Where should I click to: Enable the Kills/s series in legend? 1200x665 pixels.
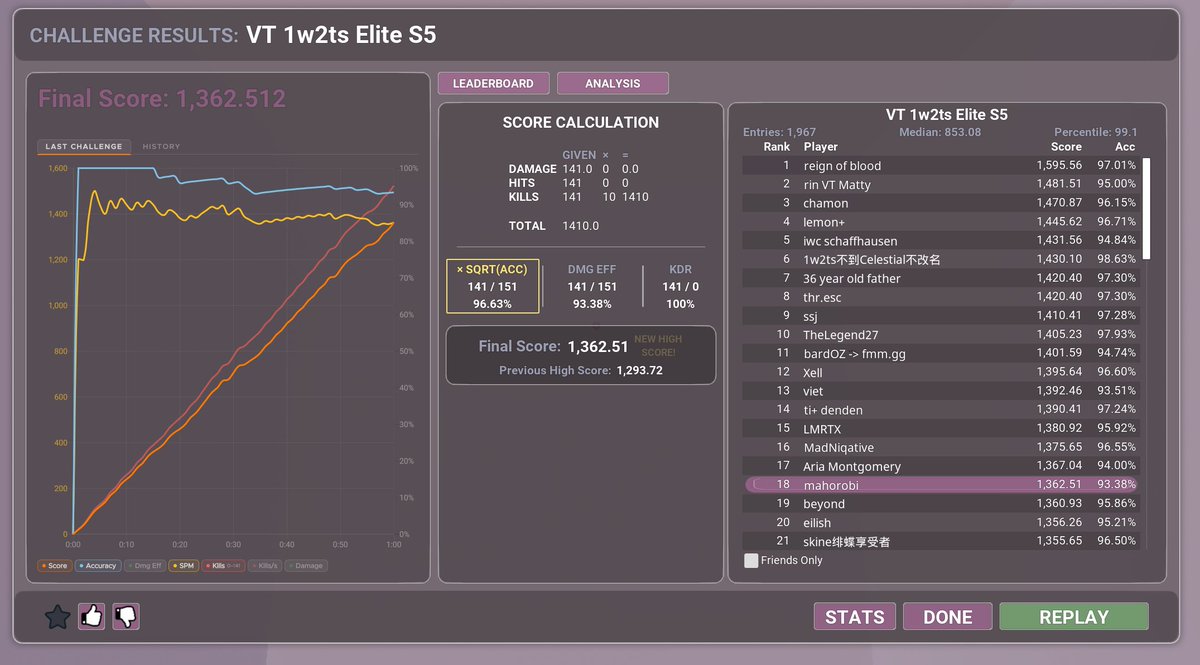(x=266, y=566)
